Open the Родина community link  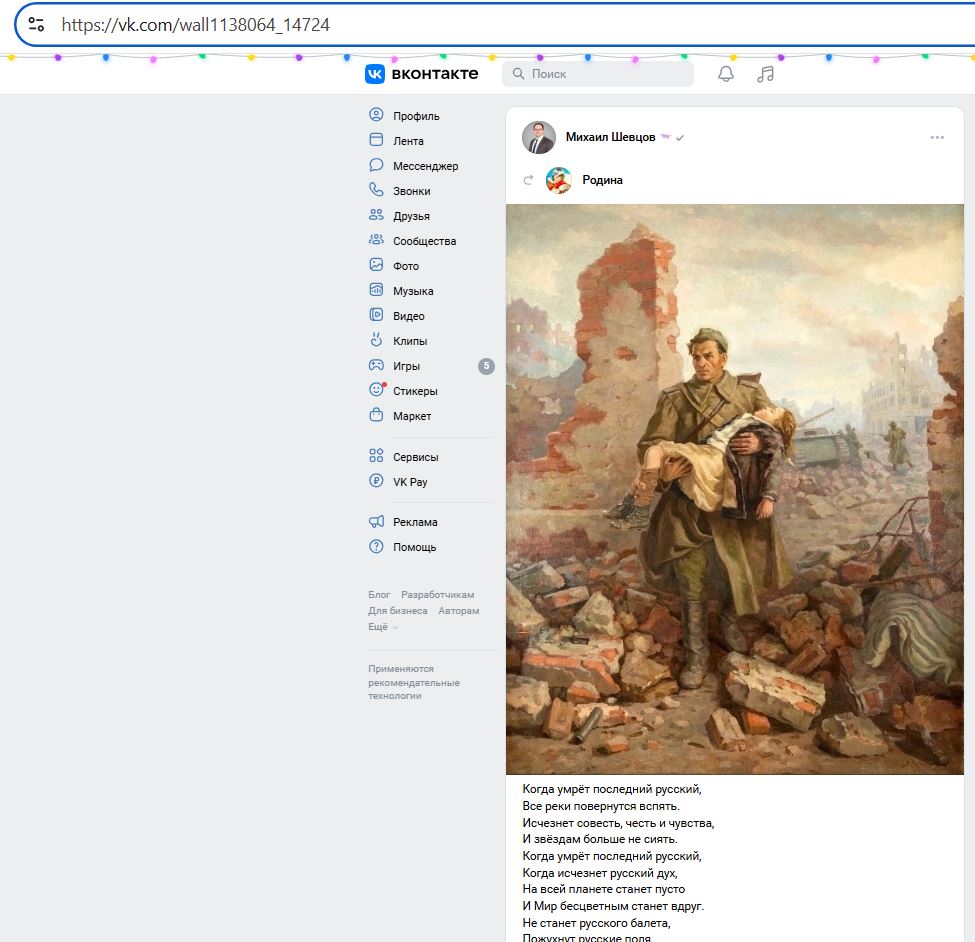(x=602, y=180)
